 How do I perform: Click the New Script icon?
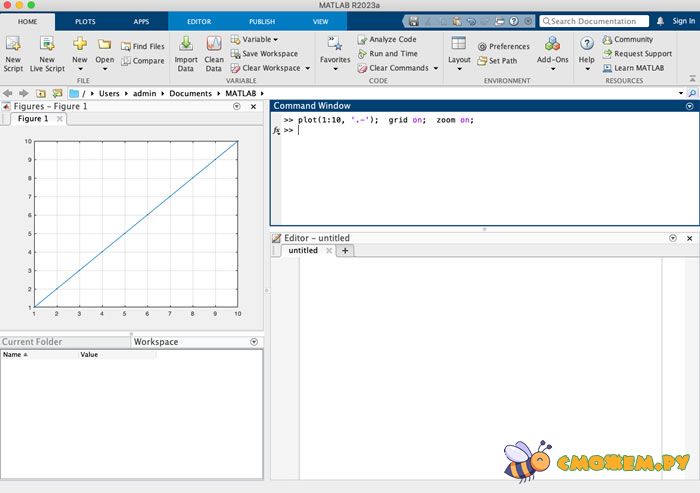(13, 44)
